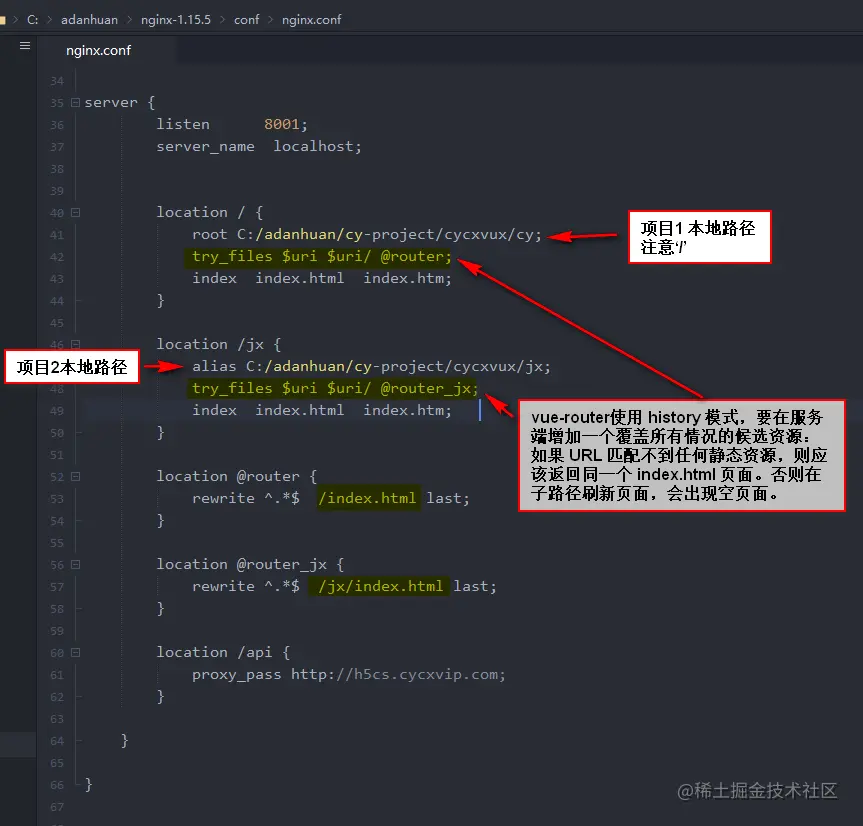This screenshot has height=826, width=863.
Task: Collapse the location /jx fold at line 46
Action: click(x=75, y=344)
